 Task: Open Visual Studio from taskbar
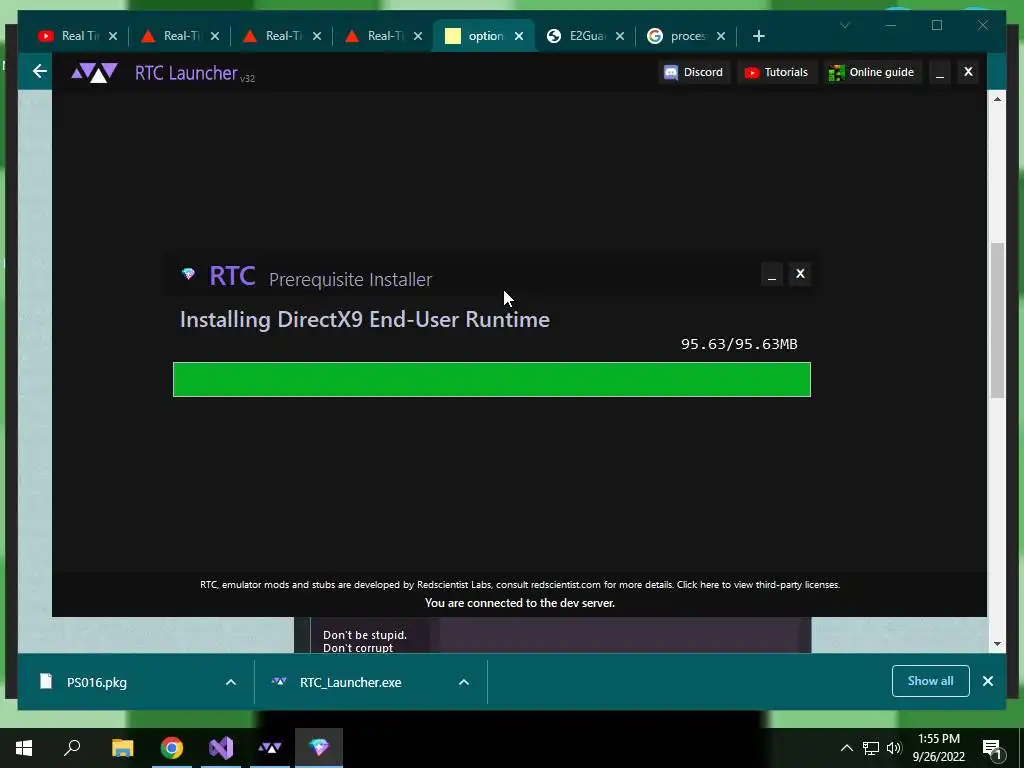(221, 748)
